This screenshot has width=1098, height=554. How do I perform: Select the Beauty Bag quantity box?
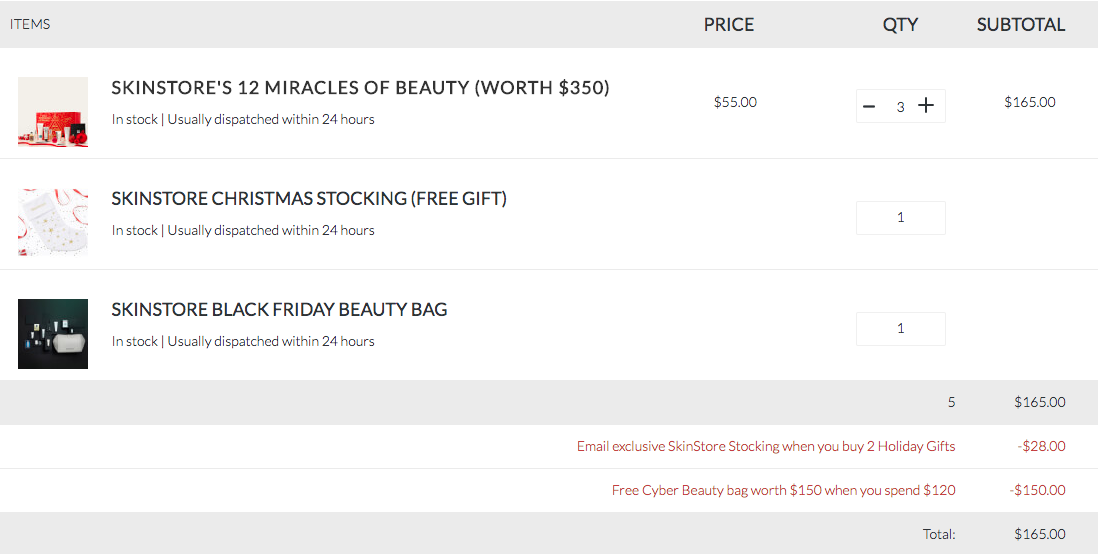(x=901, y=328)
